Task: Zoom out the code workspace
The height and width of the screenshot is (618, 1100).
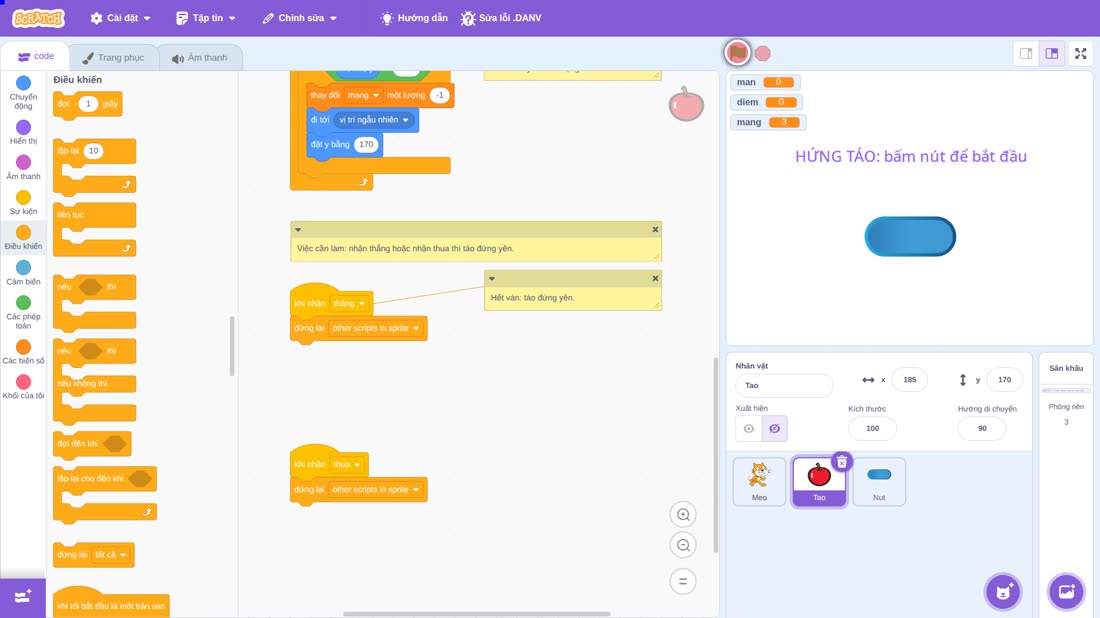Action: coord(683,545)
